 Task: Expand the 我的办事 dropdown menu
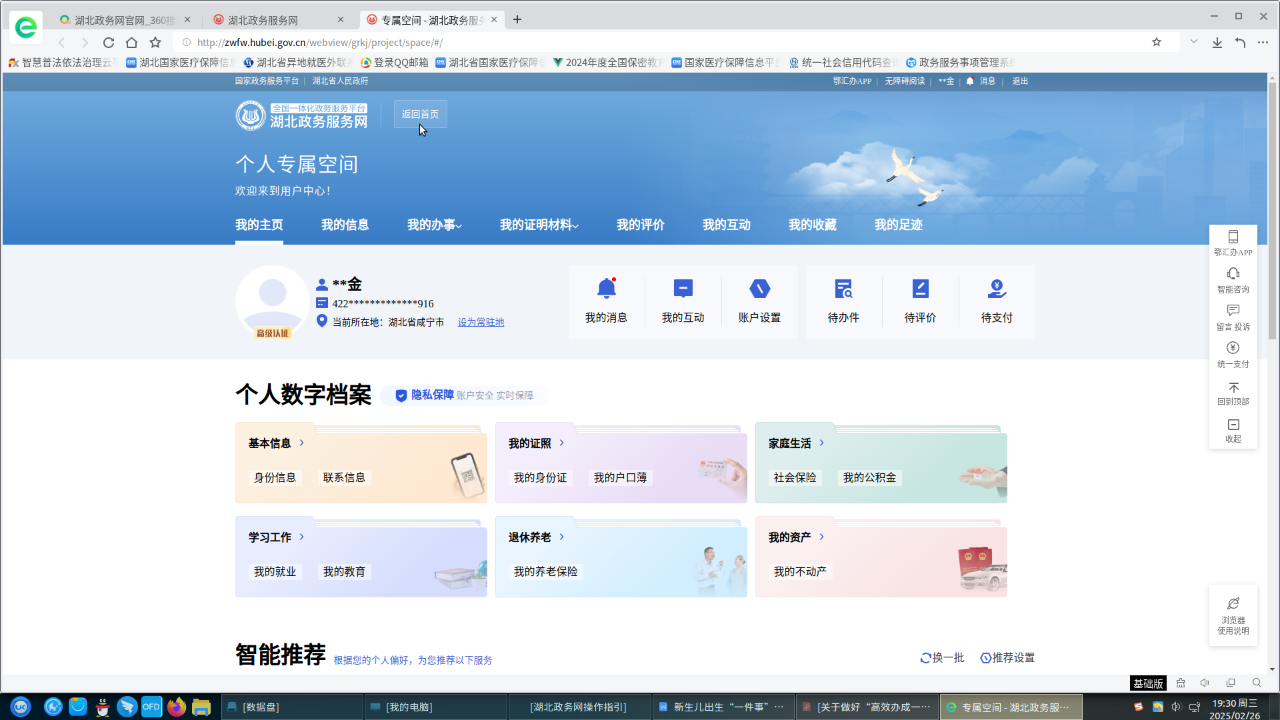click(x=434, y=225)
